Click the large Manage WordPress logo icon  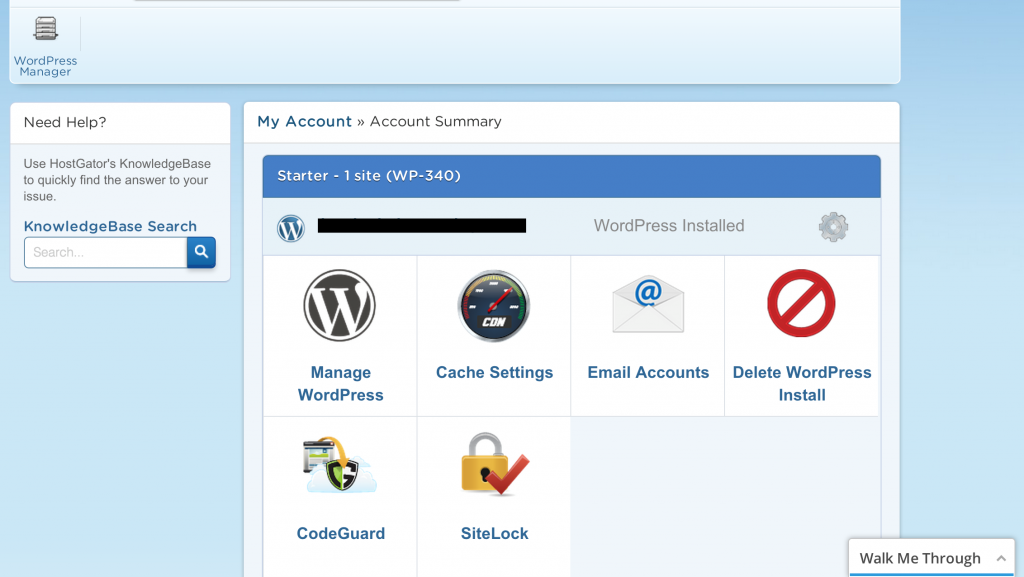point(340,305)
